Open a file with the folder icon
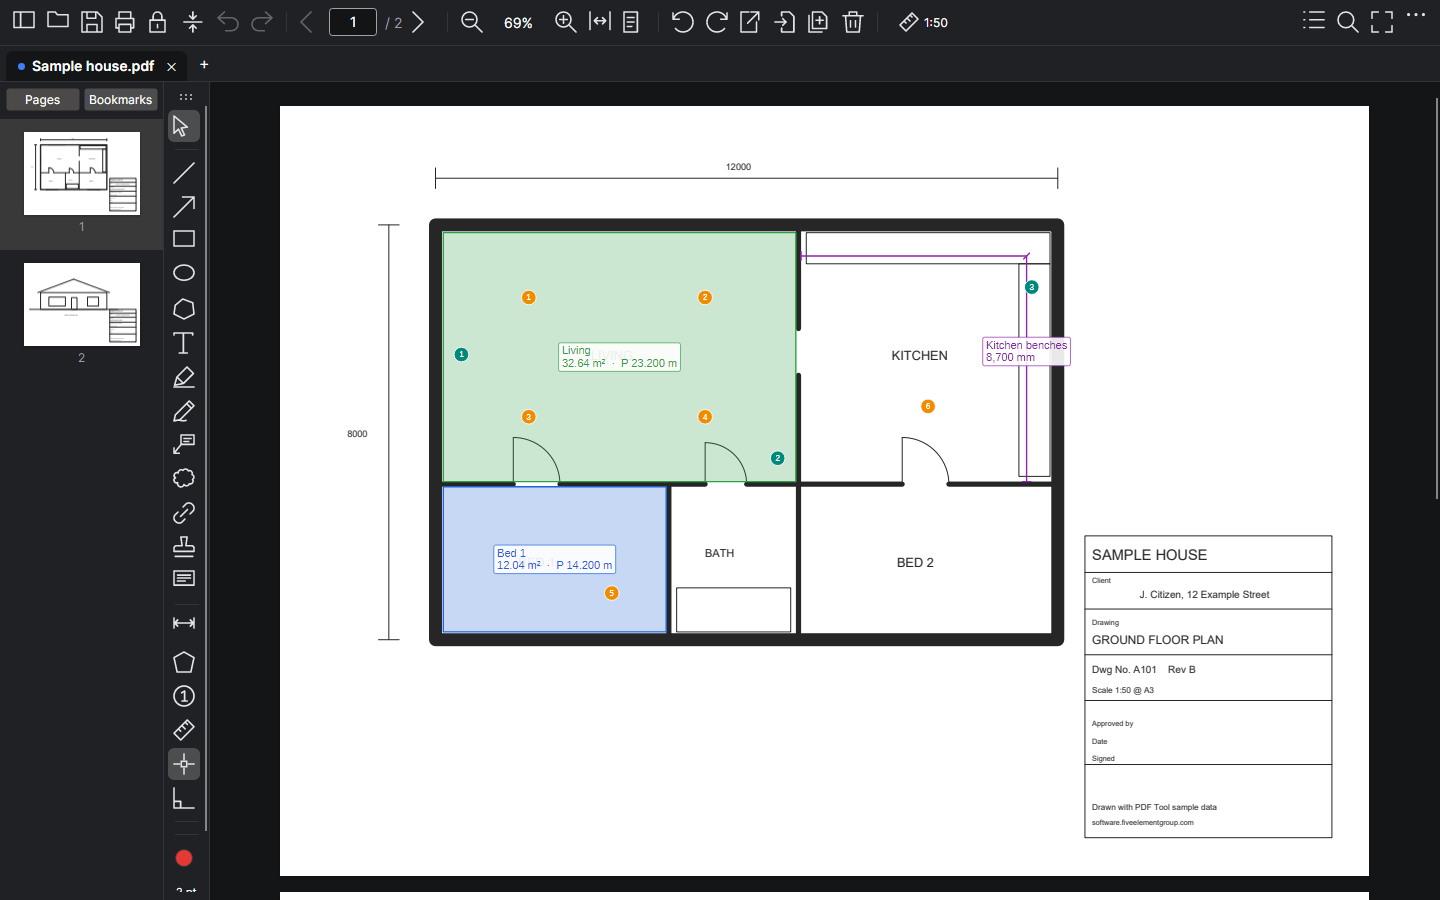1440x900 pixels. click(58, 21)
